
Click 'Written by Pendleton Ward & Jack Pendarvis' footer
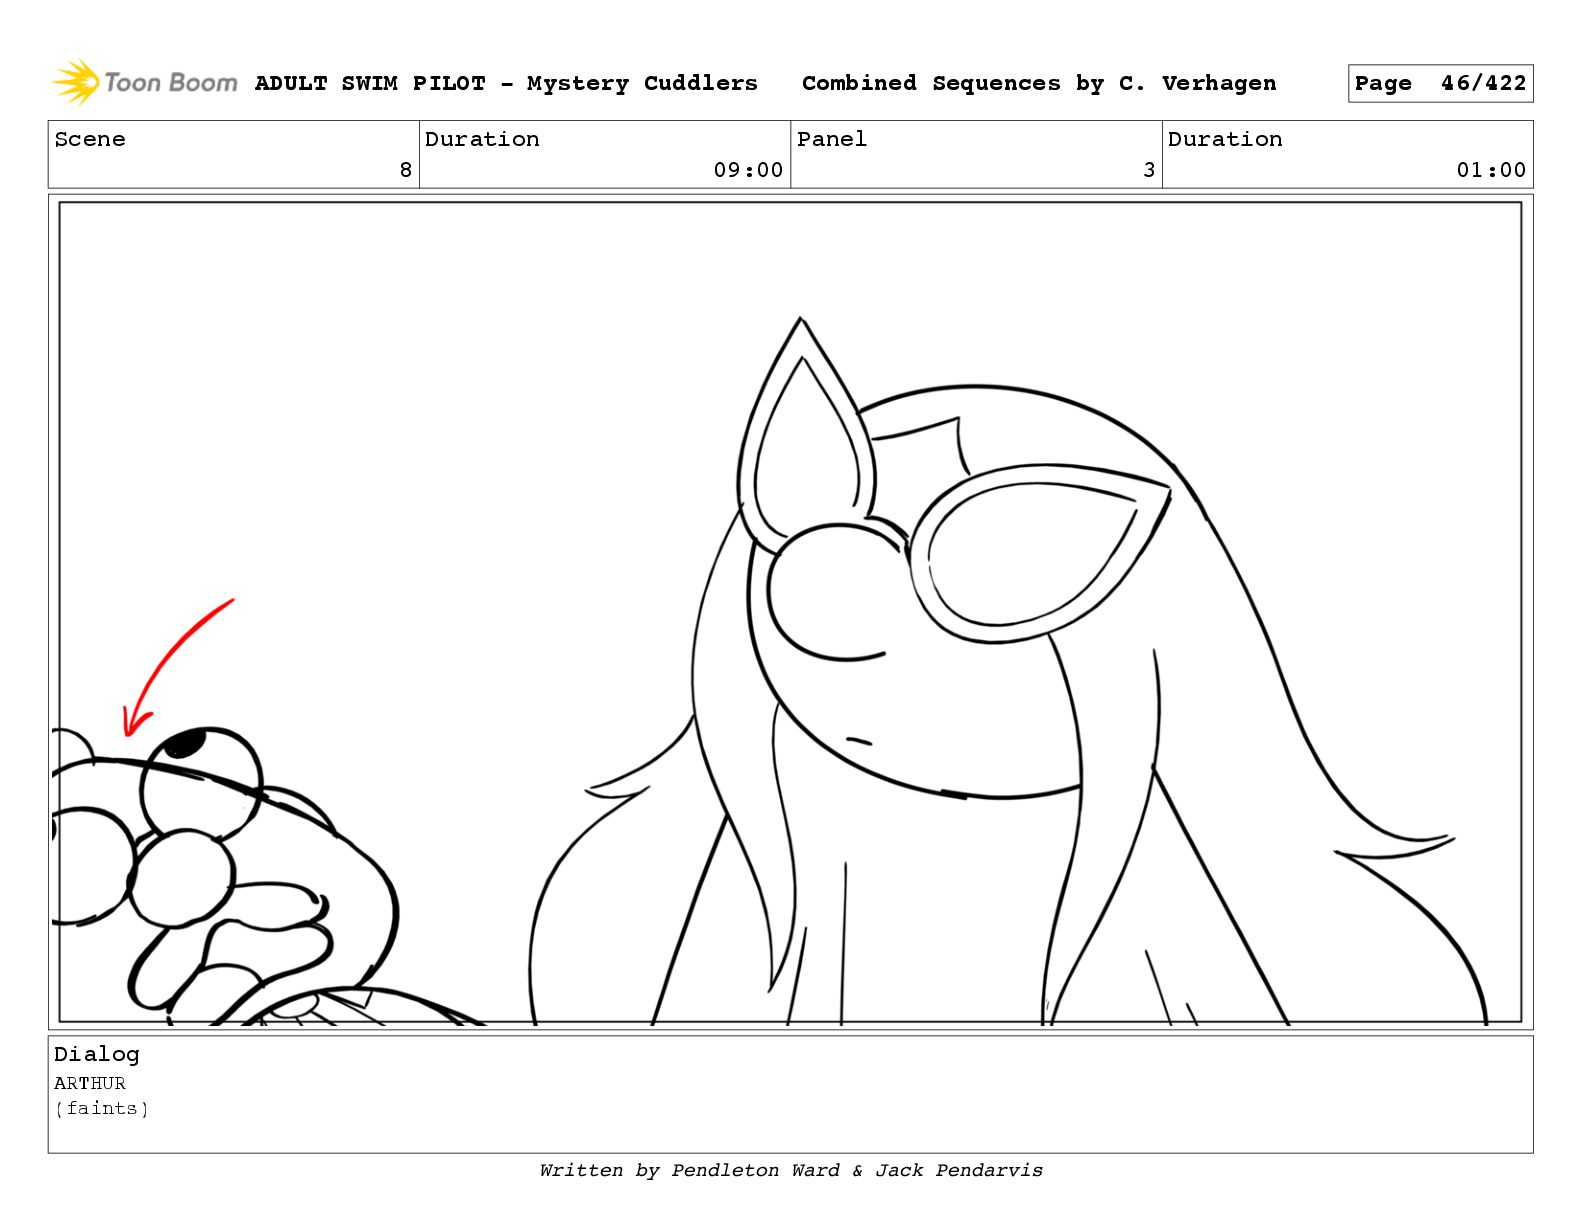[791, 1170]
